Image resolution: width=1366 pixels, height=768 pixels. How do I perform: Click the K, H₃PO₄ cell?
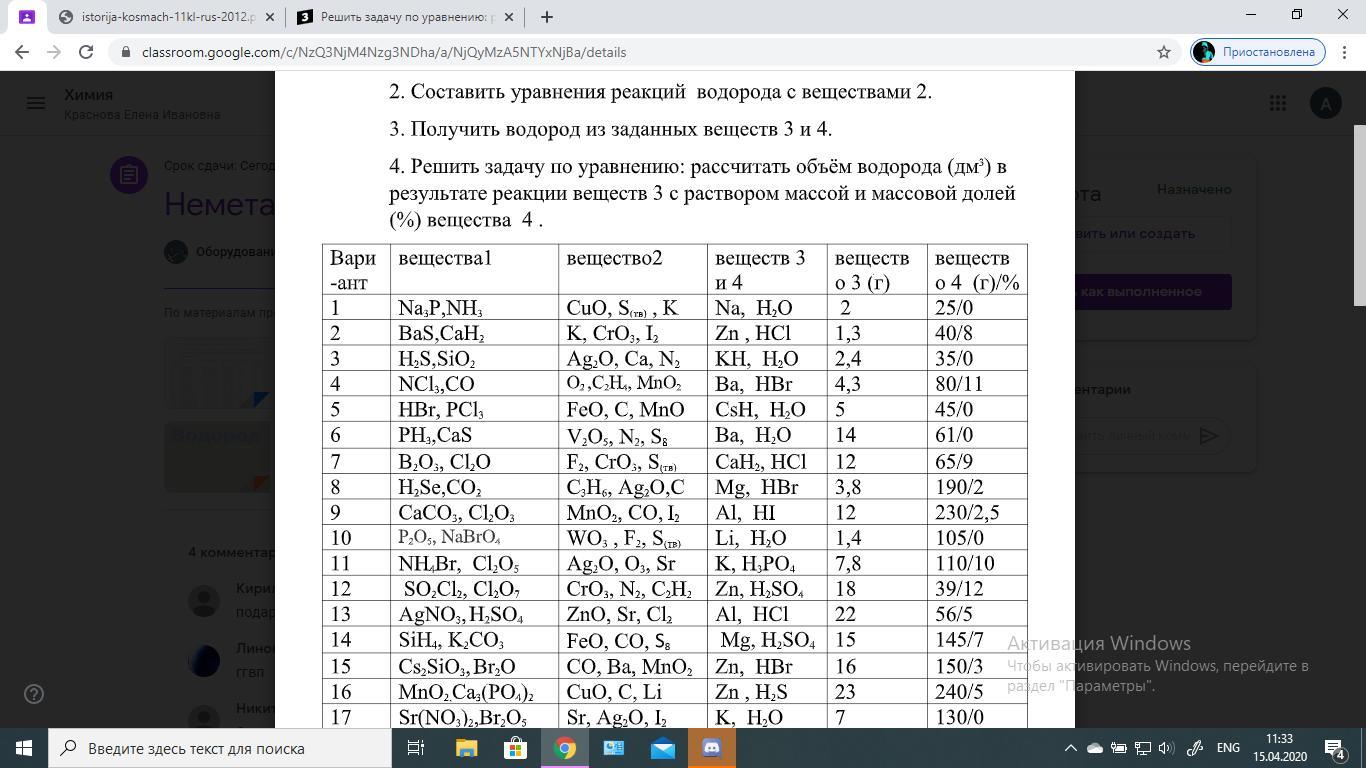click(x=767, y=564)
